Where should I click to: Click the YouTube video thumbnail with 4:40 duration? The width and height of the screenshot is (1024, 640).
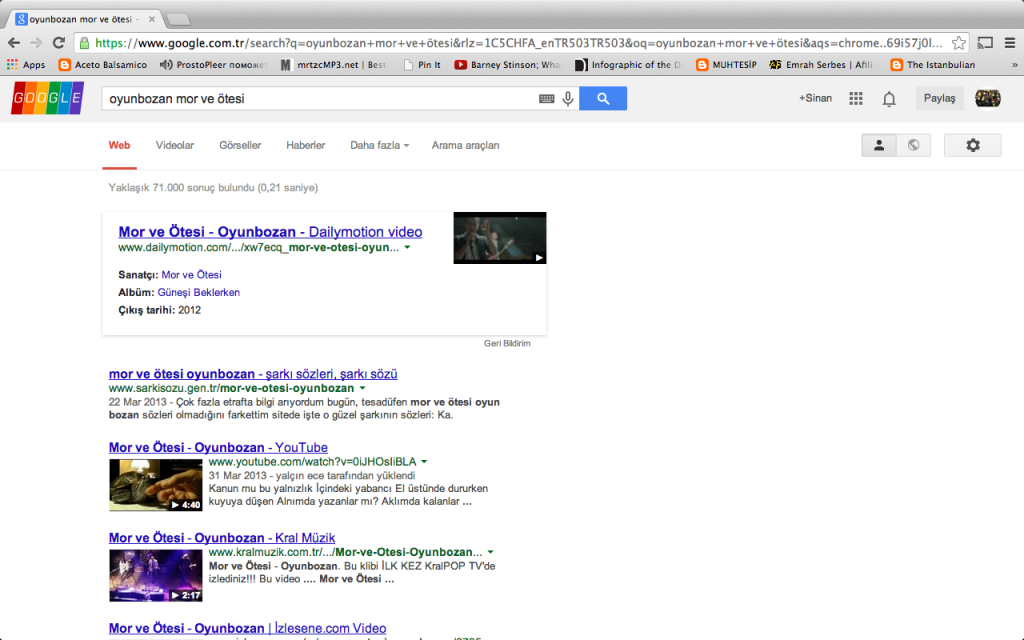coord(155,485)
